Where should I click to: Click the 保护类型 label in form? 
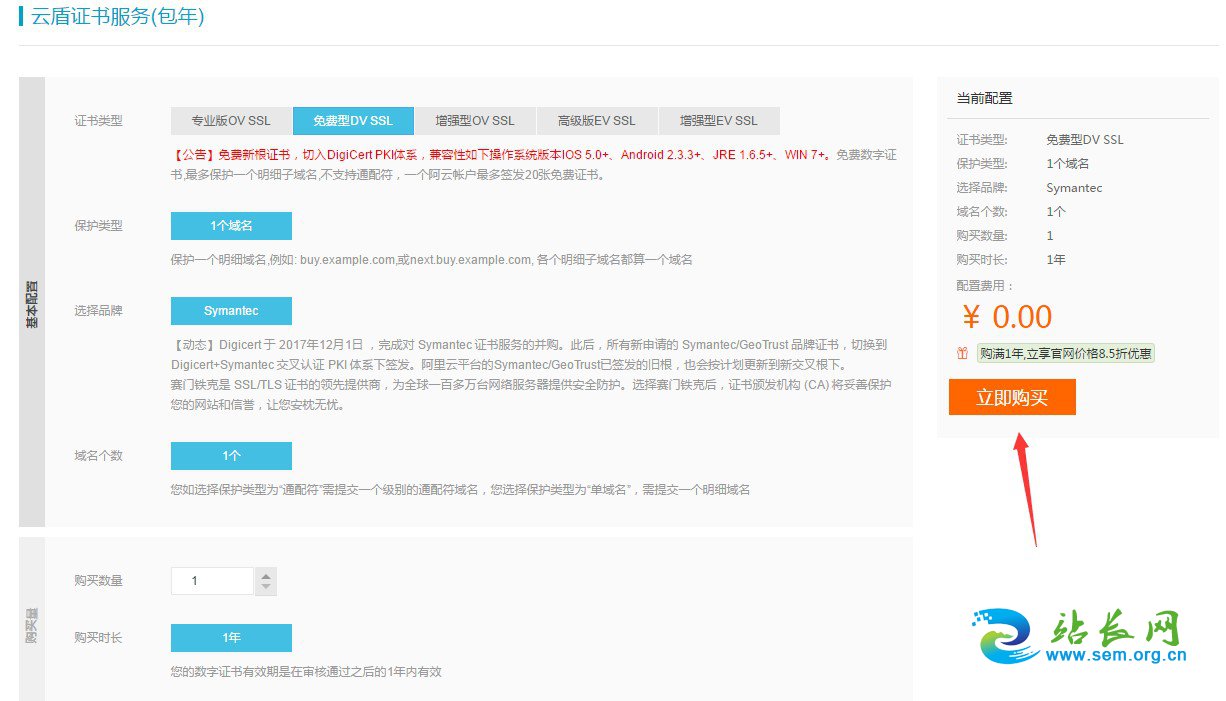(98, 226)
